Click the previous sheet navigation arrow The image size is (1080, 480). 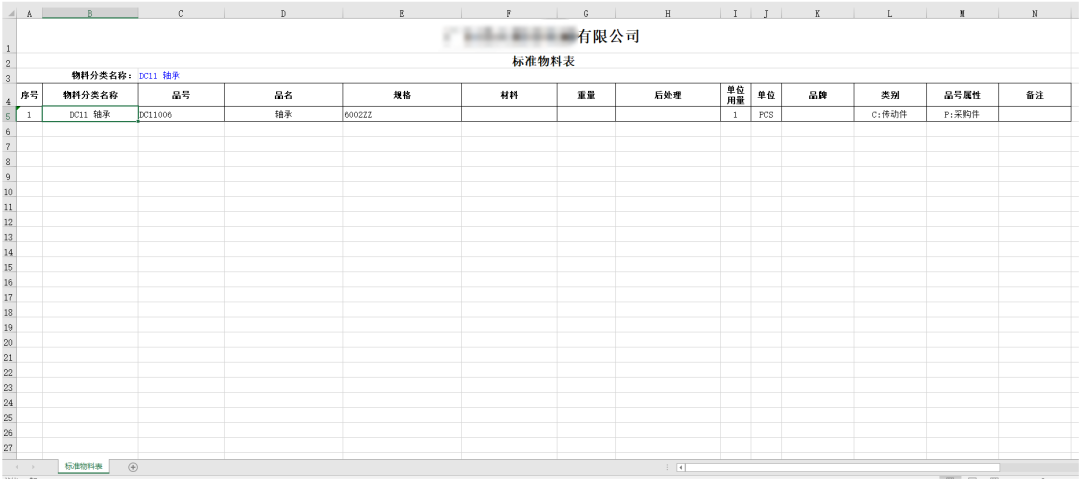click(18, 467)
